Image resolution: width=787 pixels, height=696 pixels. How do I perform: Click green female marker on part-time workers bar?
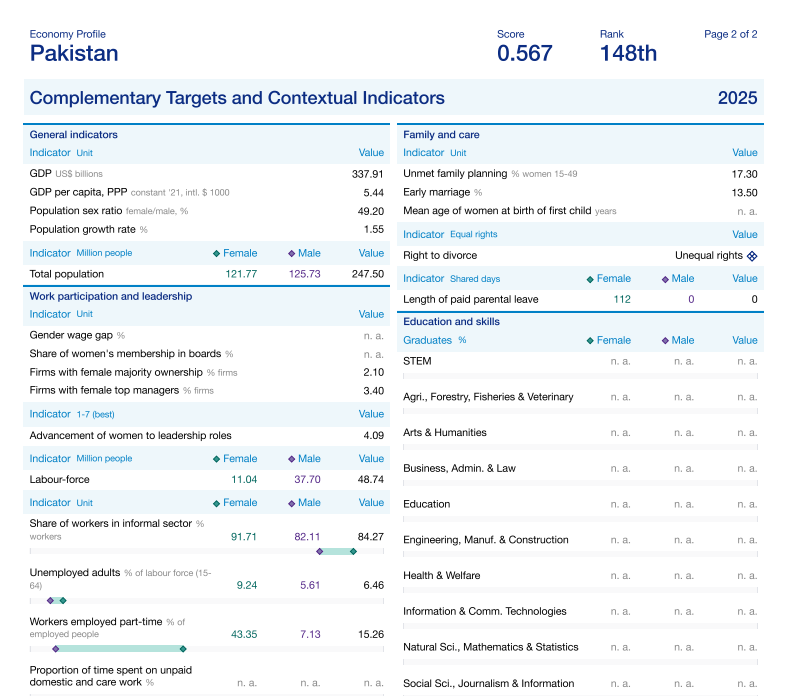point(184,649)
